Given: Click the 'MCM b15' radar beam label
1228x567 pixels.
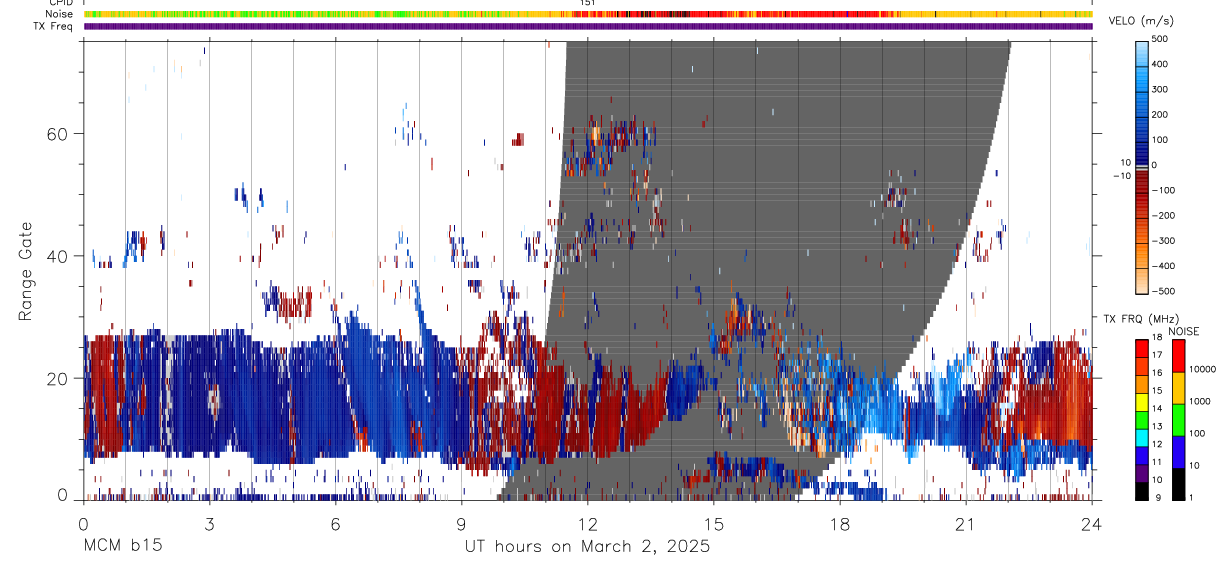Looking at the screenshot, I should pos(121,546).
